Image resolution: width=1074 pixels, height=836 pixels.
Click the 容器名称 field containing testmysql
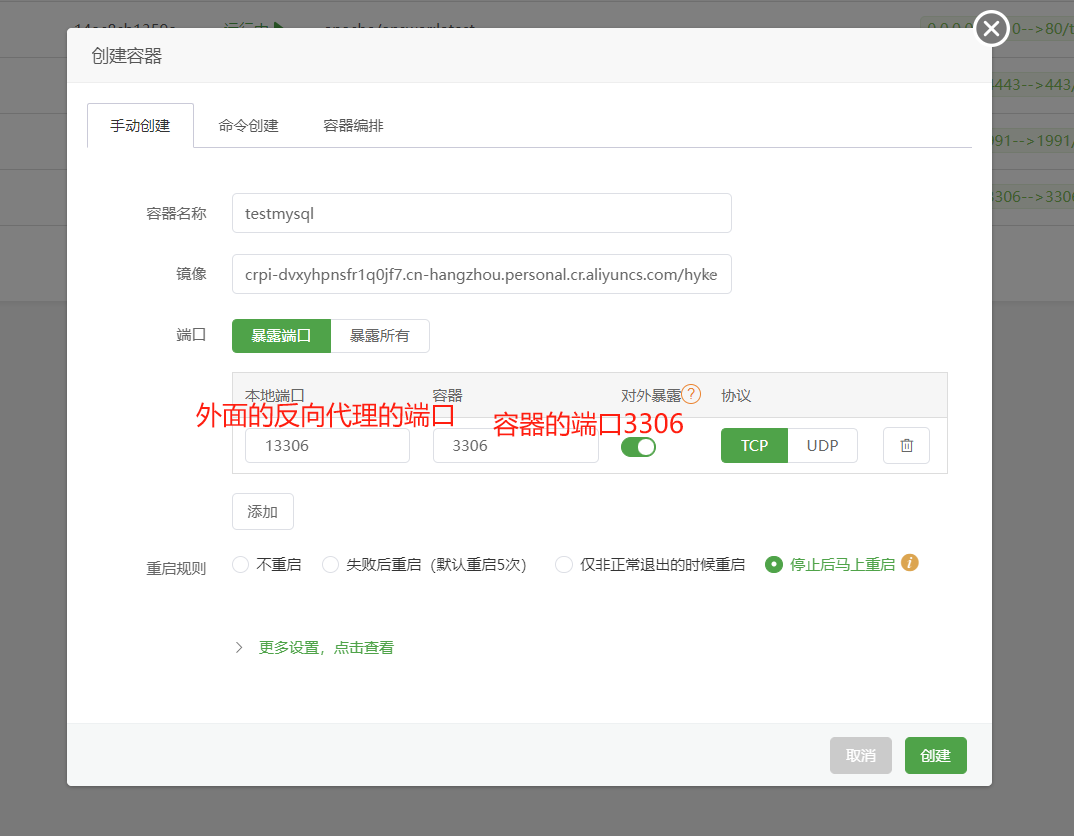481,213
